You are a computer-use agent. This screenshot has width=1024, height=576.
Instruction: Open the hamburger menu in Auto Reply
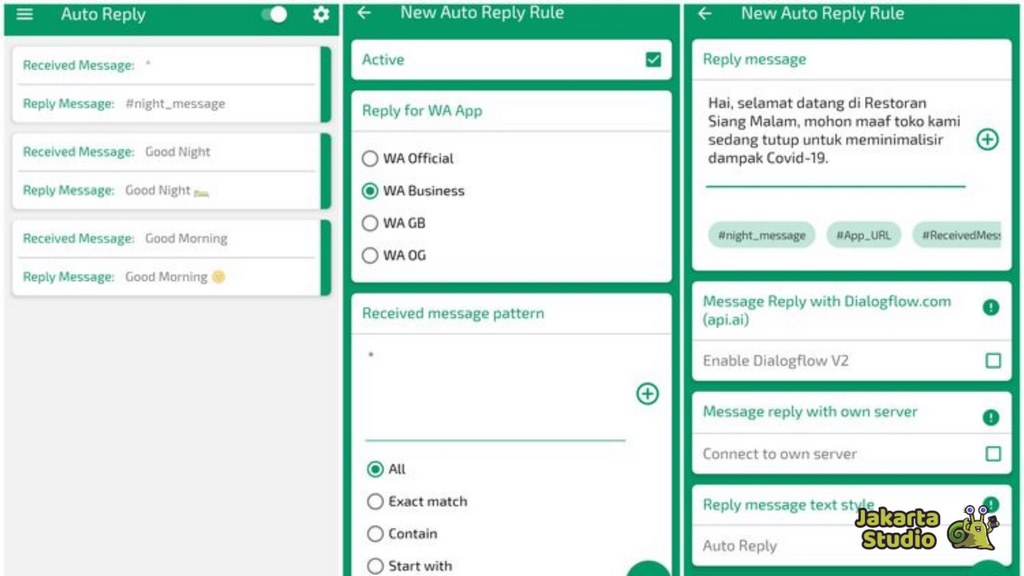click(x=25, y=14)
